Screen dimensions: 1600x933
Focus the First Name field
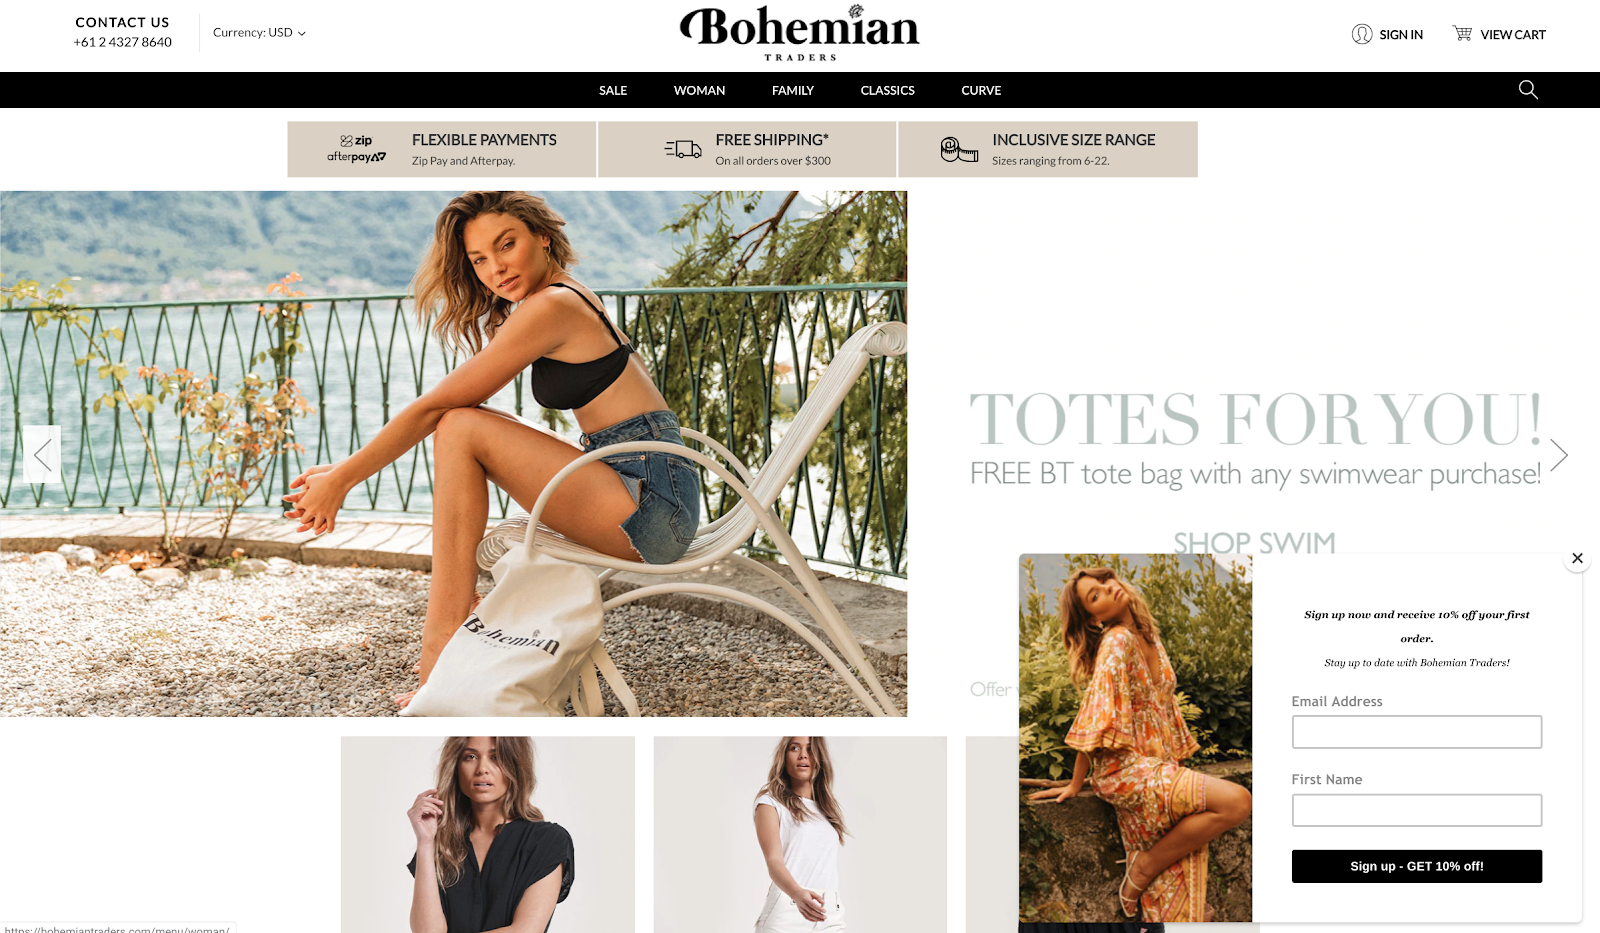[1416, 810]
